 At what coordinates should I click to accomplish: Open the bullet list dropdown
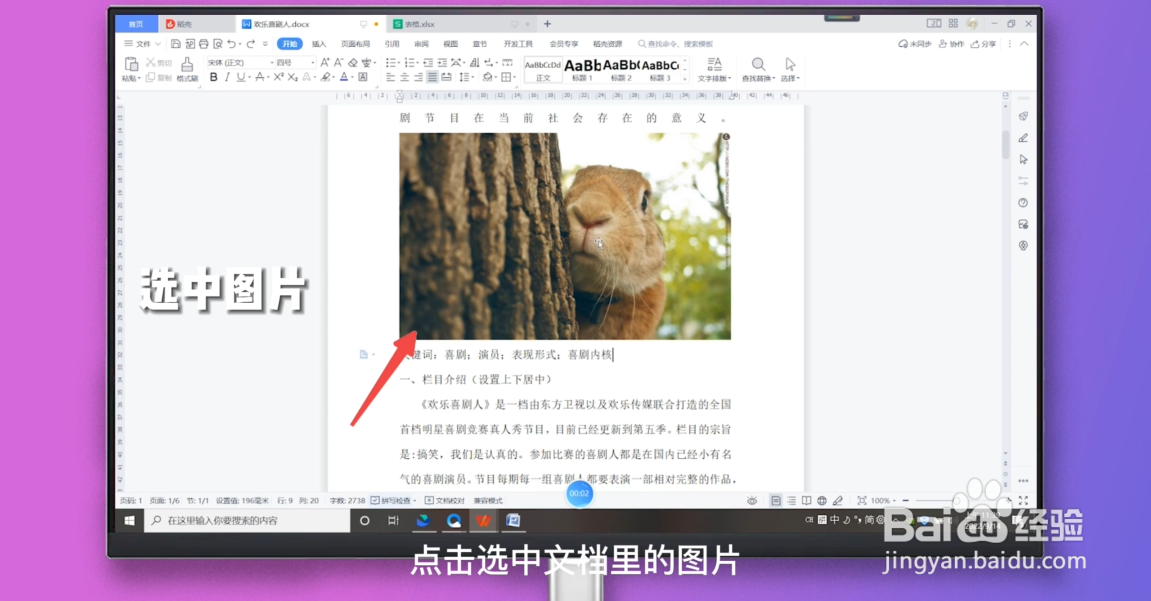click(x=399, y=62)
